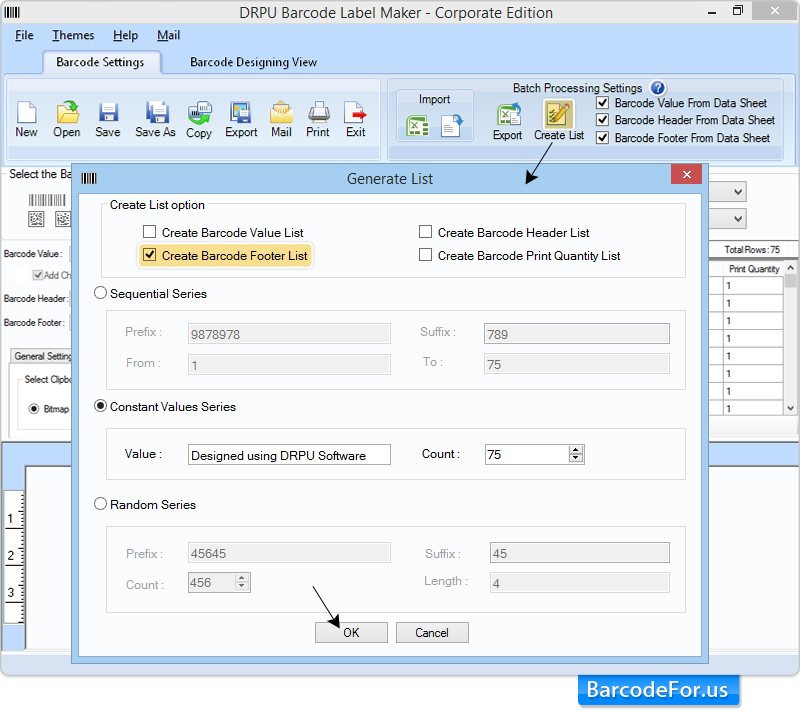Click the Cancel button

432,632
